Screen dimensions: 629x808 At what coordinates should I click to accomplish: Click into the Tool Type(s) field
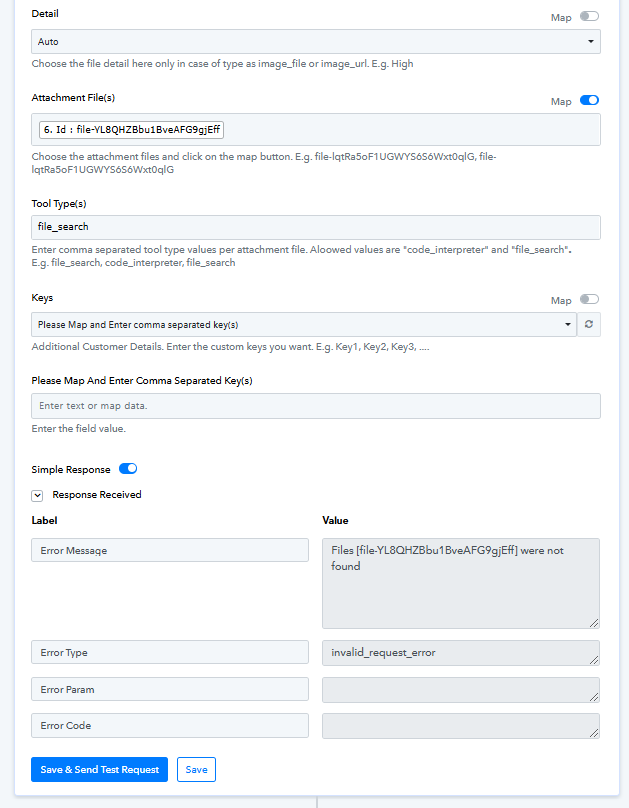pos(316,227)
